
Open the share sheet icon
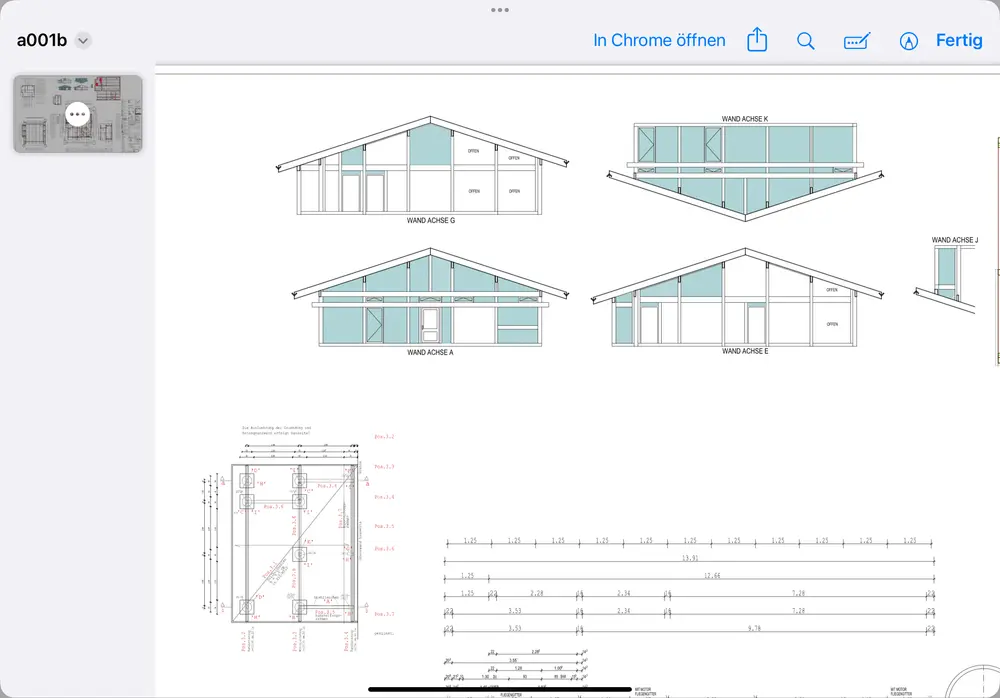(x=757, y=41)
